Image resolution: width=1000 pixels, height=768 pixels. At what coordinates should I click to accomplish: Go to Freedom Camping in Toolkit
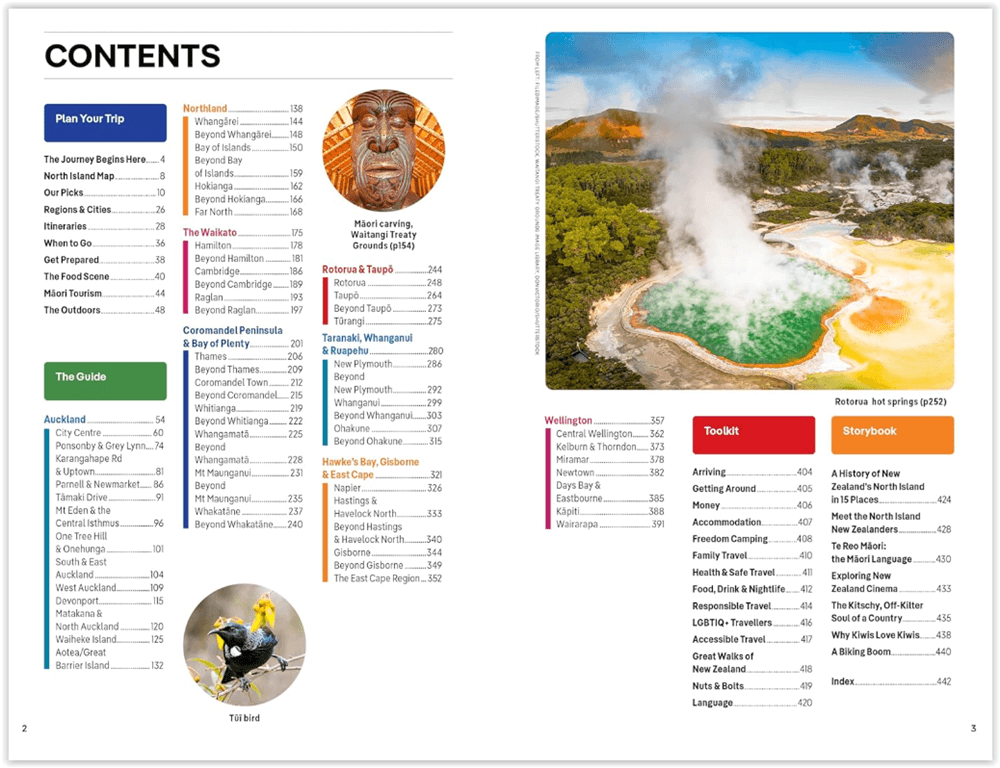click(731, 539)
